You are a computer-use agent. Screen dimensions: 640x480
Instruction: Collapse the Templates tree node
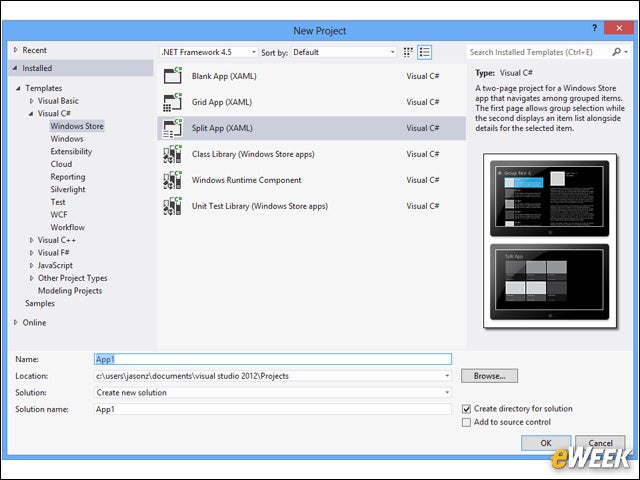[x=18, y=88]
